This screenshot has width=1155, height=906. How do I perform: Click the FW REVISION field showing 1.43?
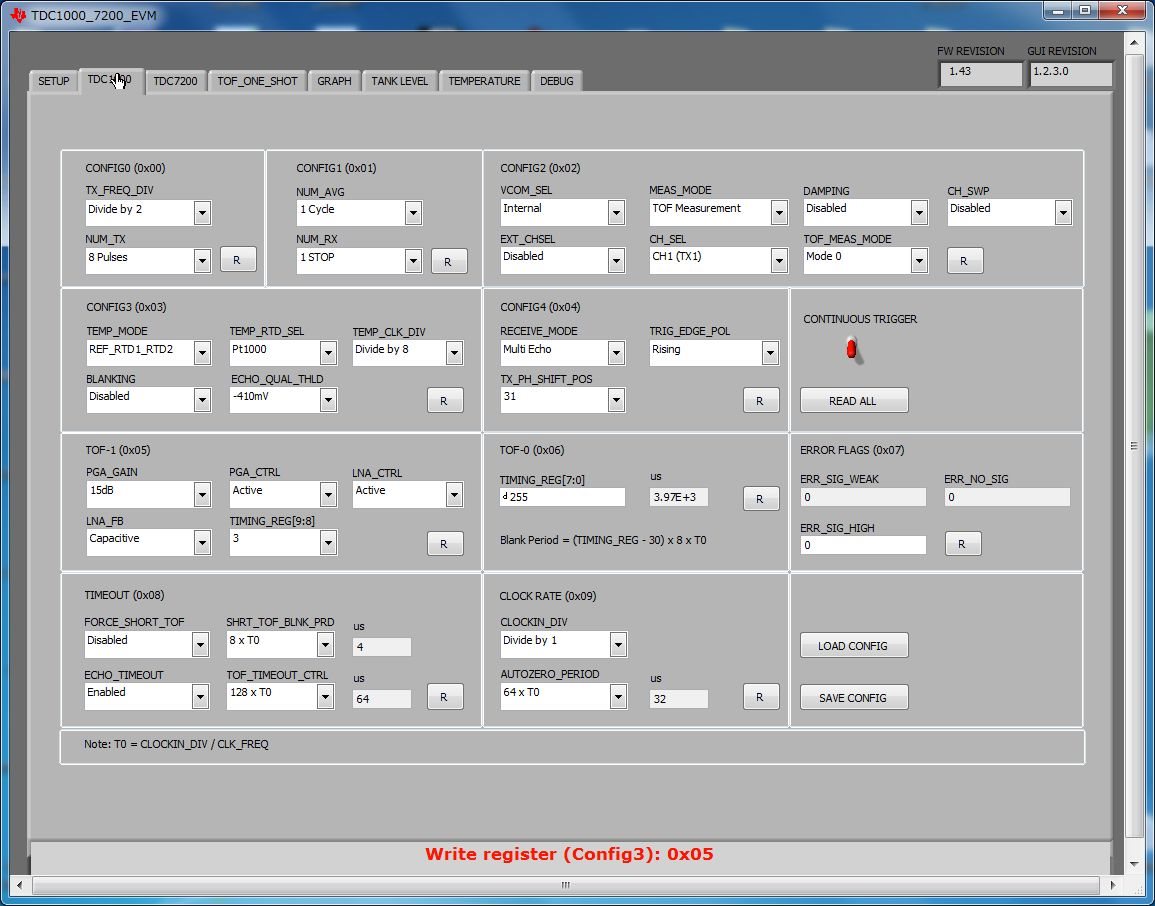(x=980, y=74)
